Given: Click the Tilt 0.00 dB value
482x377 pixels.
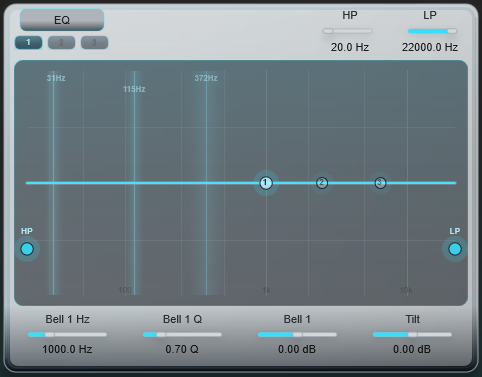Looking at the screenshot, I should click(412, 349).
